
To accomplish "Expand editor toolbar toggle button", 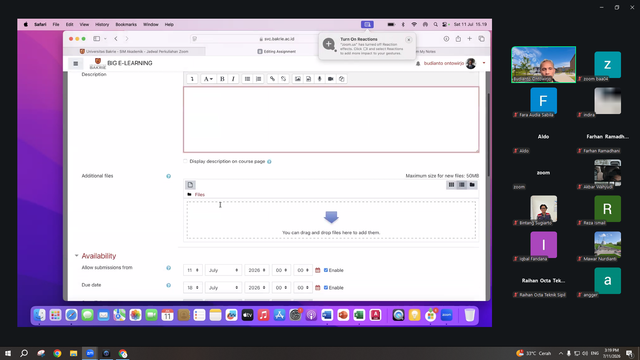I will coord(192,79).
